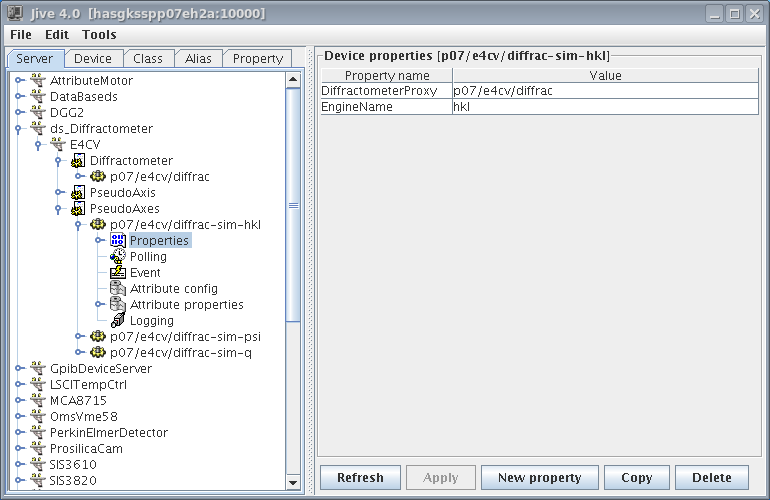This screenshot has height=500, width=770.
Task: Expand the PseudoAxis class node
Action: coord(59,192)
